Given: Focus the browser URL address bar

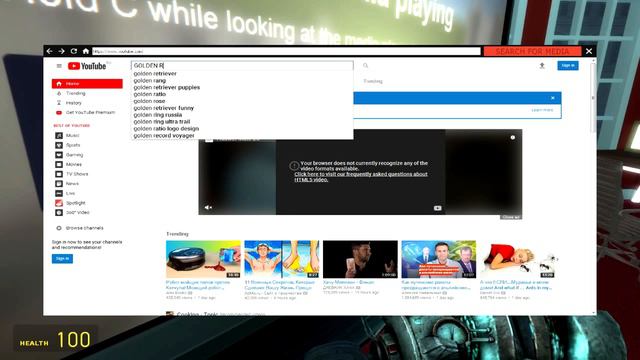Looking at the screenshot, I should pos(286,51).
